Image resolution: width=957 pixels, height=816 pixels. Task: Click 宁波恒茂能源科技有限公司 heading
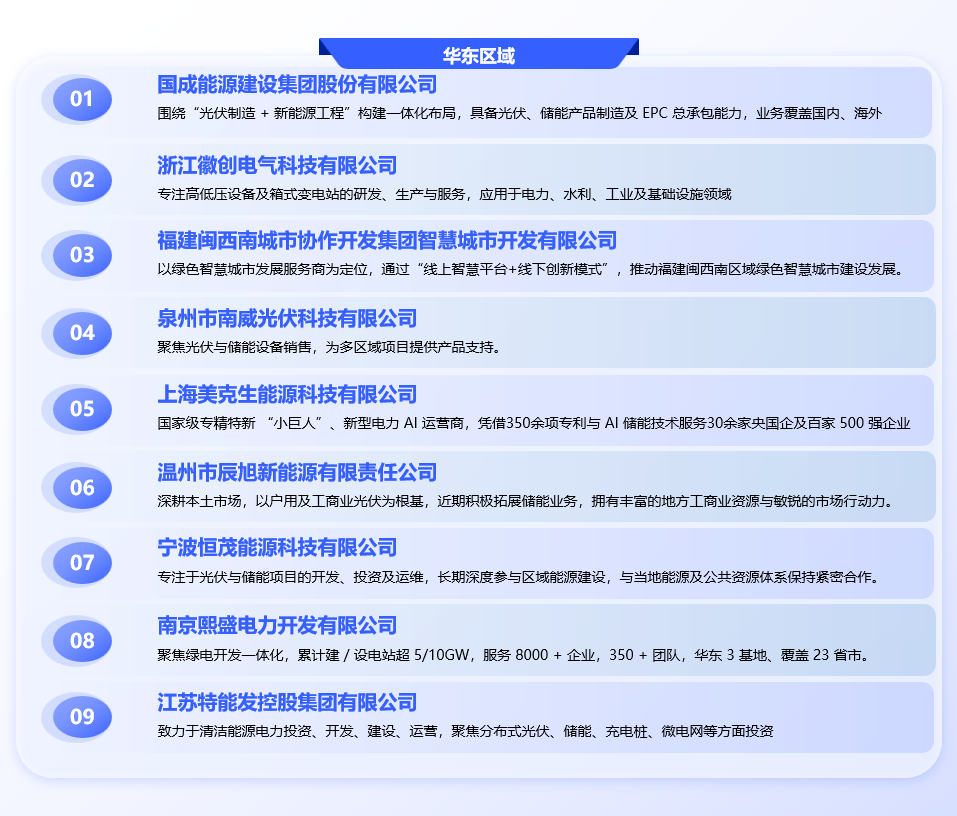277,548
